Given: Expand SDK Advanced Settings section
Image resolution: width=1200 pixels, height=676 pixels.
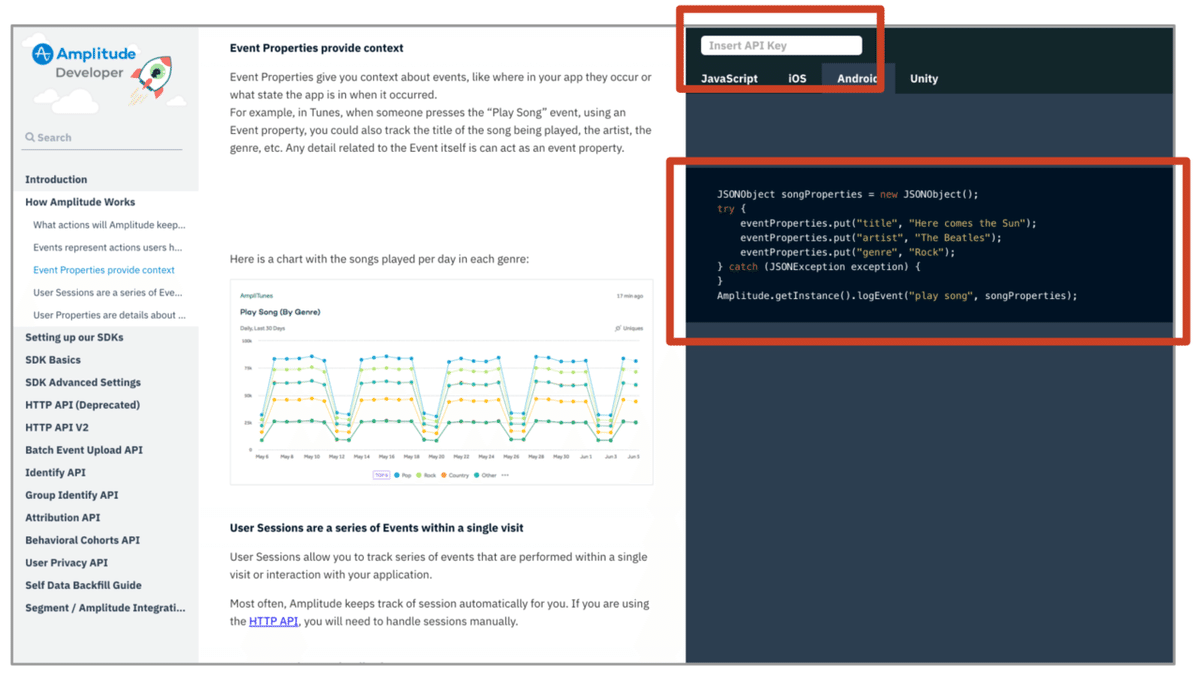Looking at the screenshot, I should (83, 382).
